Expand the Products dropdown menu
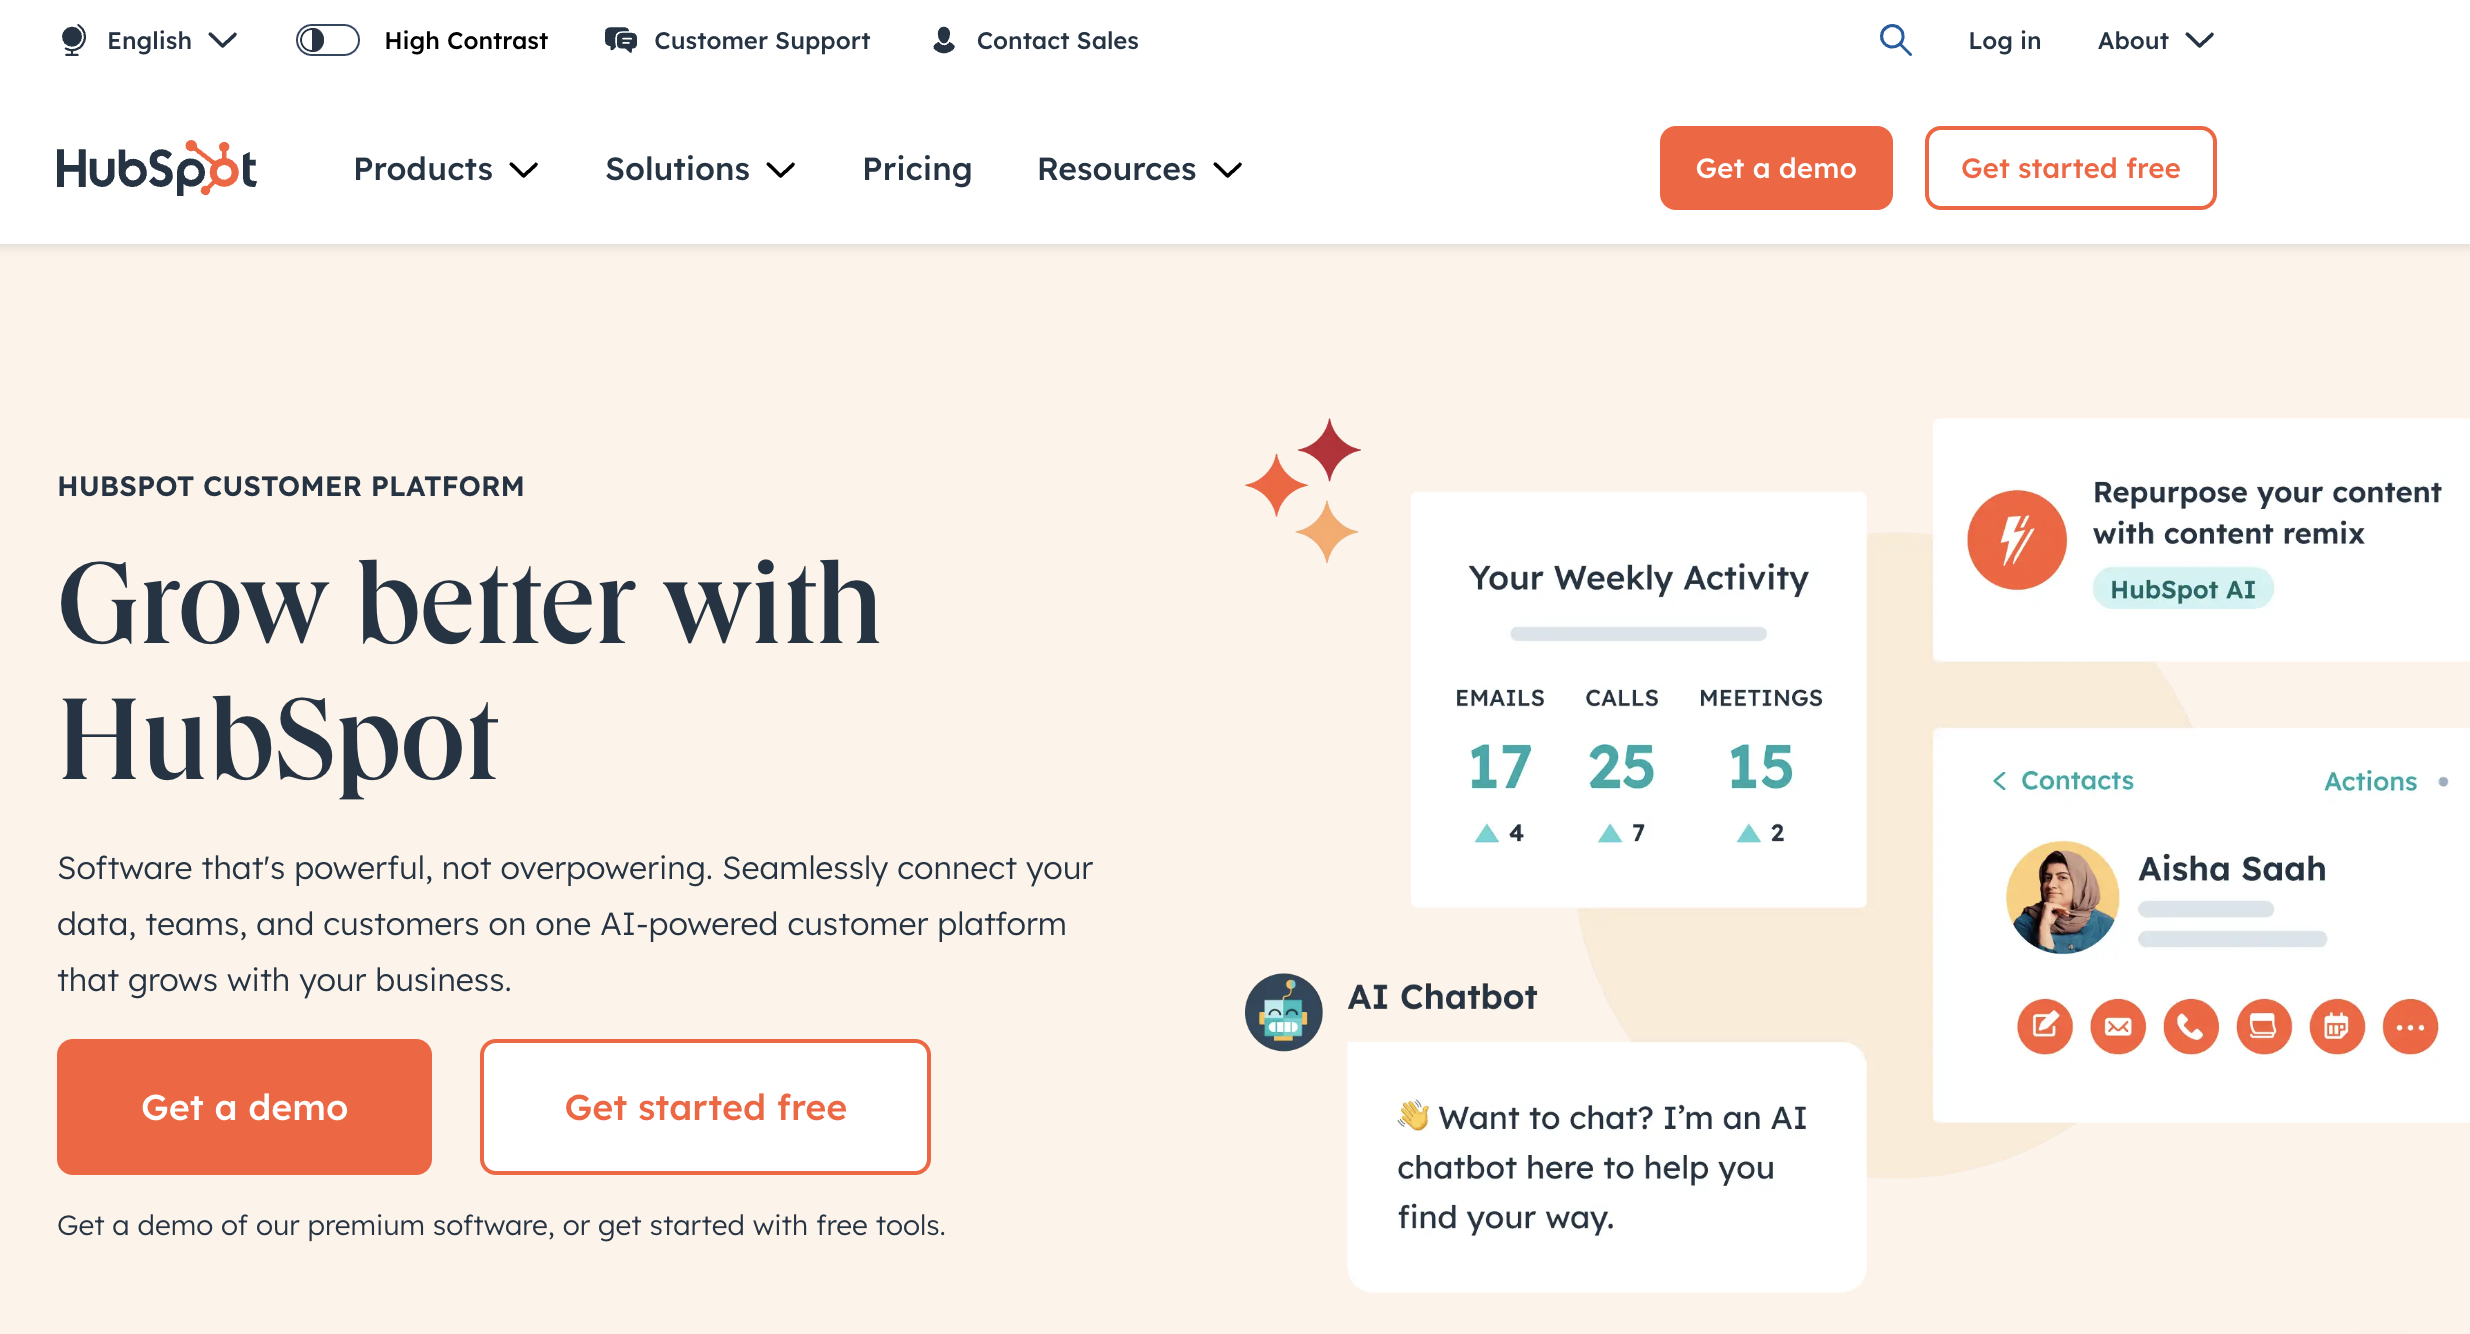The width and height of the screenshot is (2470, 1334). click(x=445, y=168)
